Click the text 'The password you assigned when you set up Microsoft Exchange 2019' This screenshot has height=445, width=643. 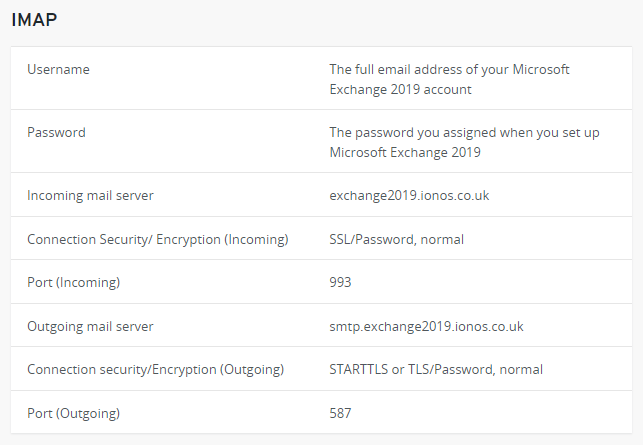tap(464, 142)
